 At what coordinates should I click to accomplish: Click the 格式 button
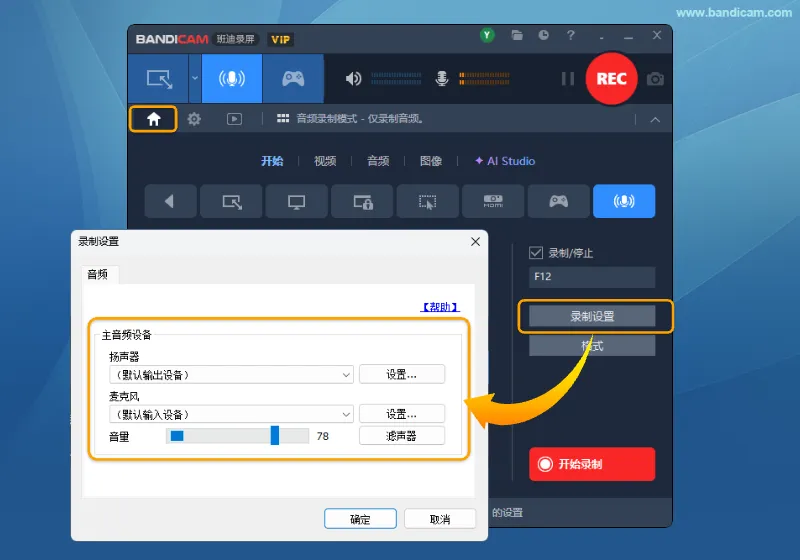pyautogui.click(x=592, y=346)
